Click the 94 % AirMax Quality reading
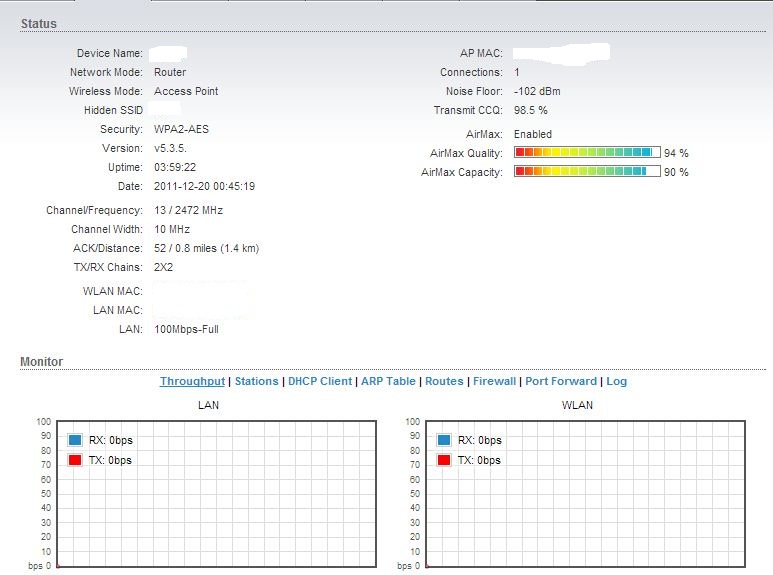The height and width of the screenshot is (575, 773). point(676,153)
